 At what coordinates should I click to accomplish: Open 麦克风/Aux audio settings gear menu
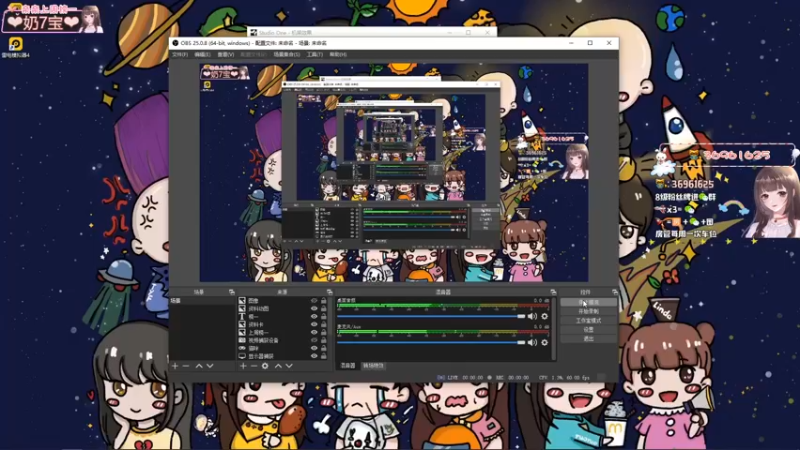544,342
